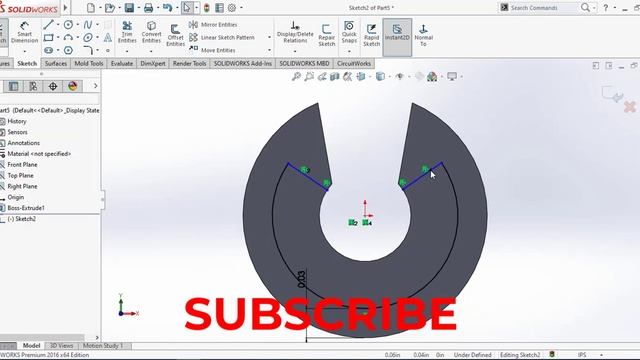Screen dimensions: 640x360
Task: Open the Options gear icon
Action: (232, 8)
